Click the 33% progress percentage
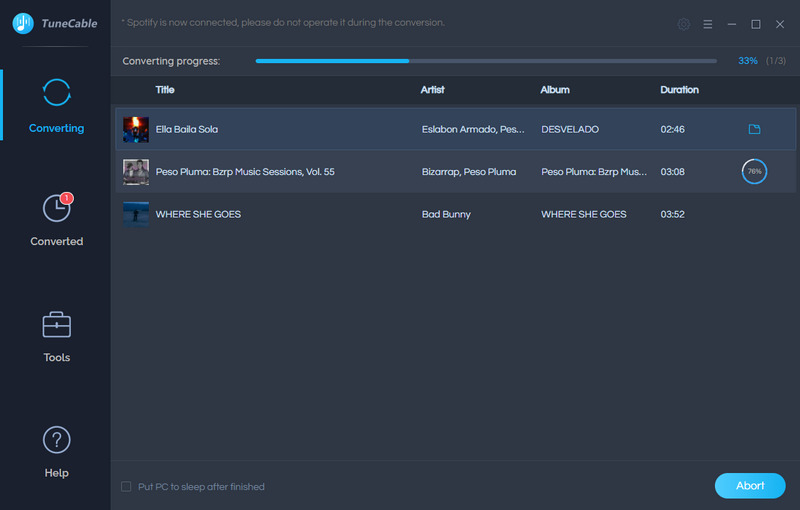800x510 pixels. (x=747, y=61)
